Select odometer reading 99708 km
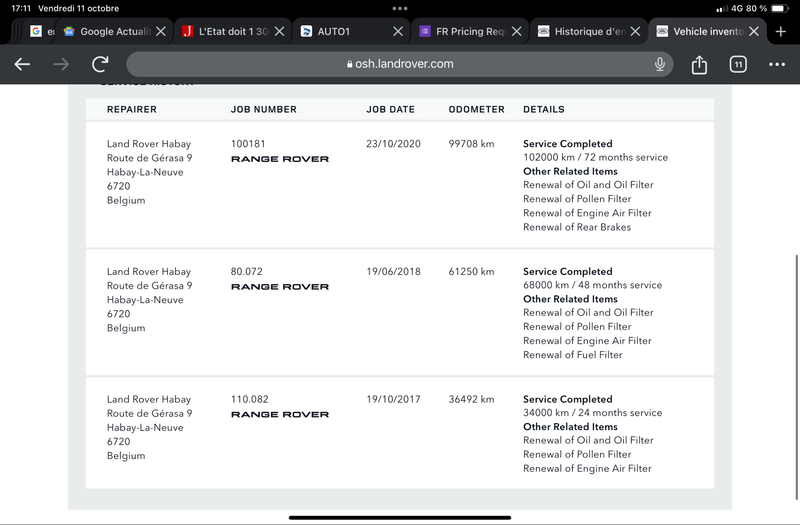Viewport: 800px width, 525px height. pos(471,144)
